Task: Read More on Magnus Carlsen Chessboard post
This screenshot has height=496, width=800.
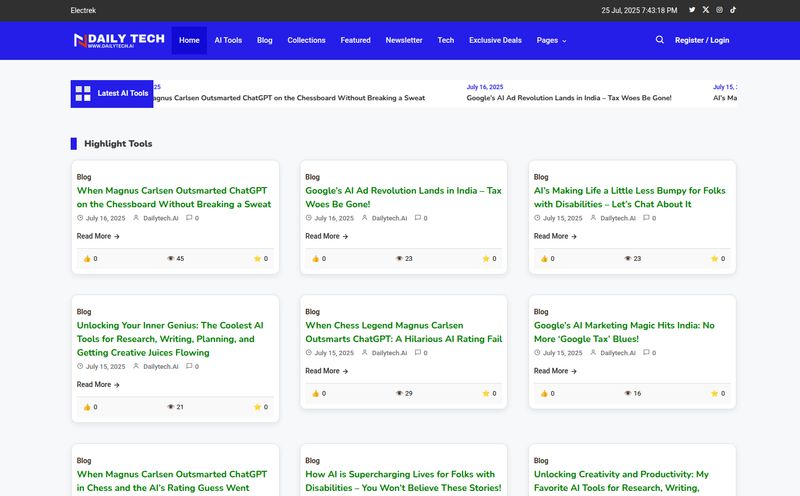Action: click(x=98, y=236)
